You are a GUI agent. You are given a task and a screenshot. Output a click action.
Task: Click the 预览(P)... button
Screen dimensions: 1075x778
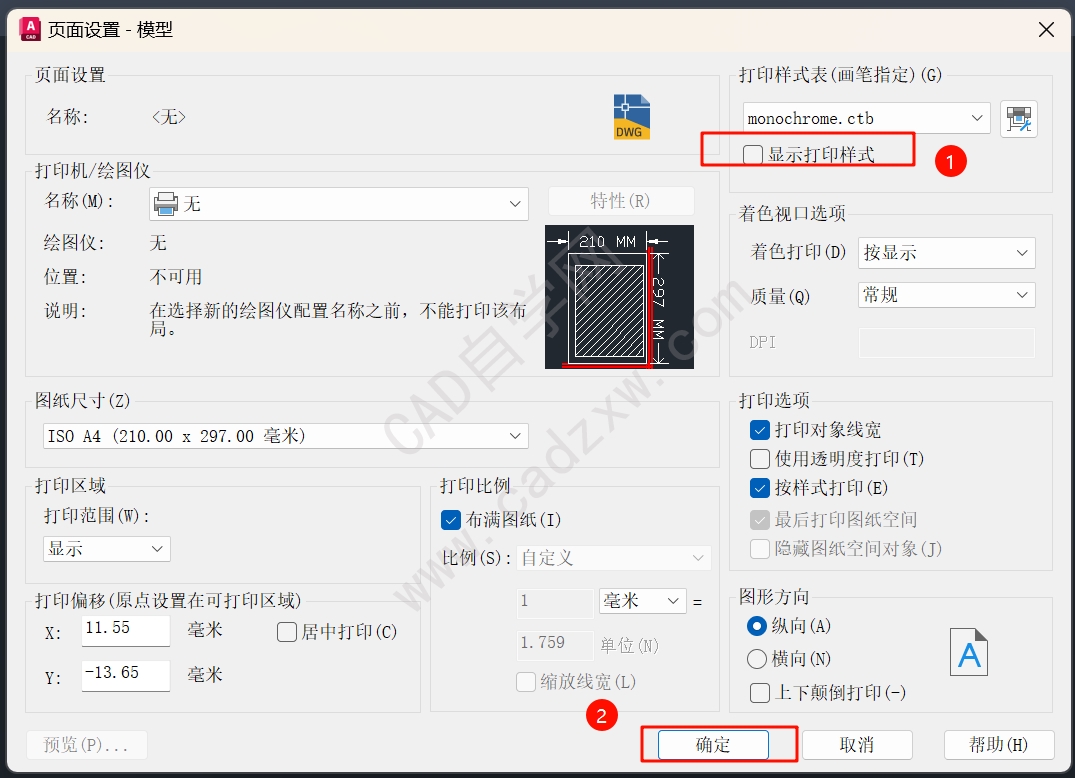click(x=86, y=745)
